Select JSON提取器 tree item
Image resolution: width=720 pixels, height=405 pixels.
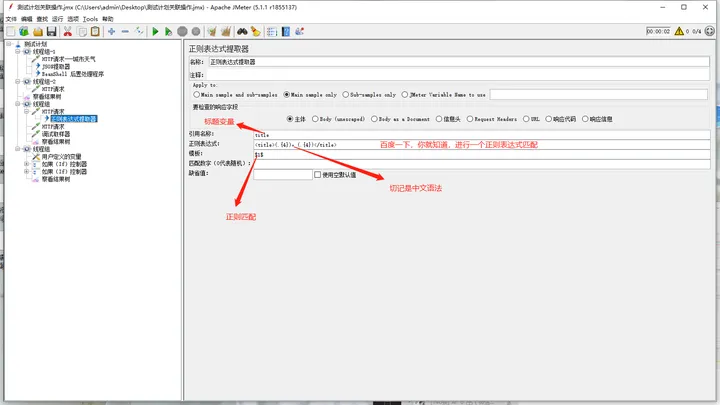click(56, 67)
